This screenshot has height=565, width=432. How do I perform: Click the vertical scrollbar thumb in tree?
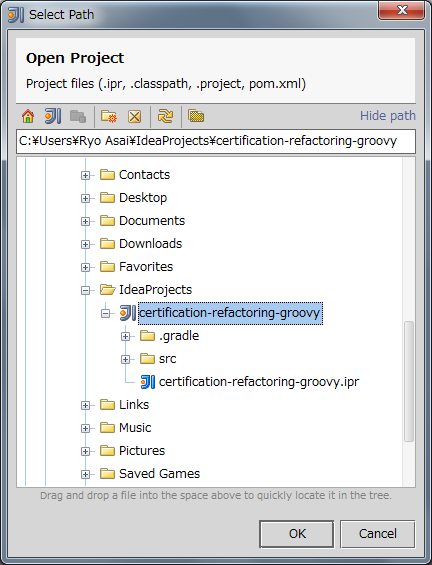tap(409, 381)
